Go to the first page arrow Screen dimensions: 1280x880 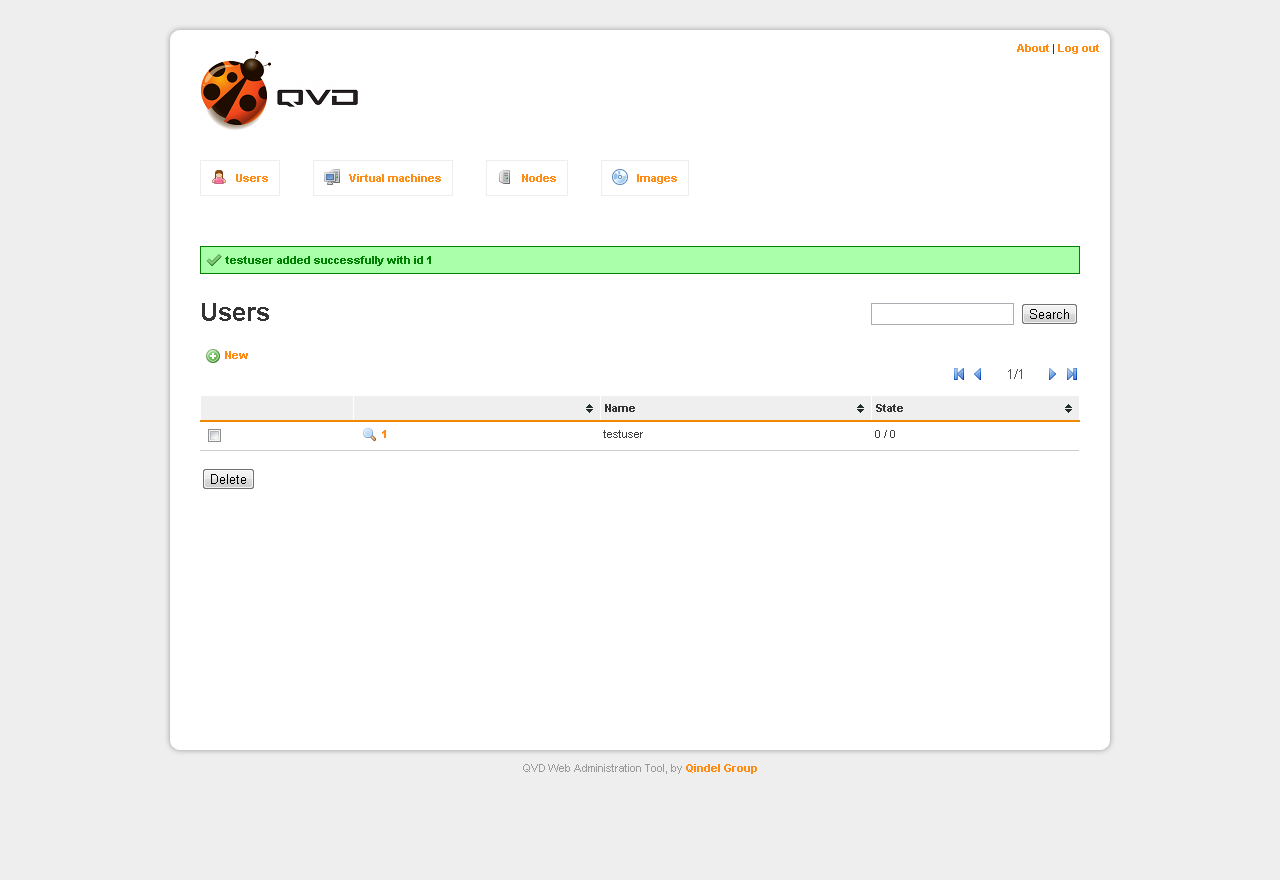[x=959, y=374]
